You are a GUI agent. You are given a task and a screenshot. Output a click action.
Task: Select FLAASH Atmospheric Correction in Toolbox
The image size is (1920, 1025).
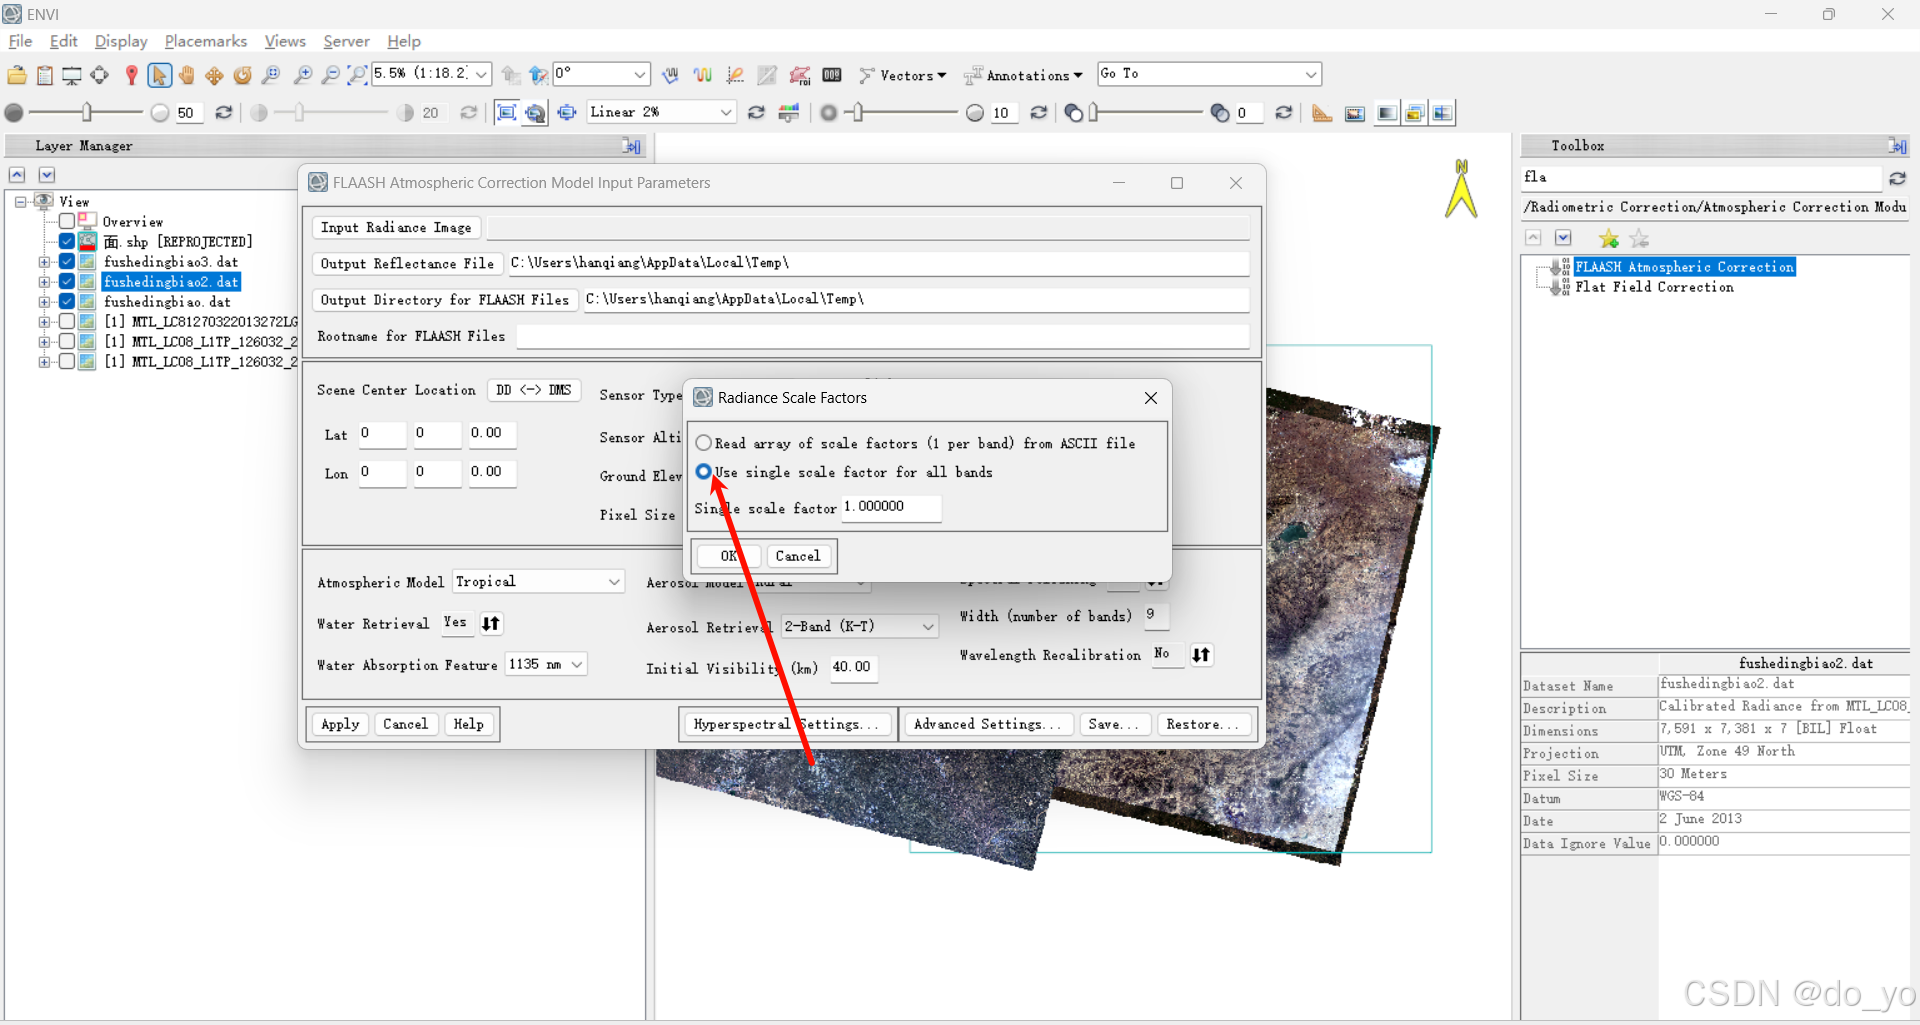point(1684,267)
